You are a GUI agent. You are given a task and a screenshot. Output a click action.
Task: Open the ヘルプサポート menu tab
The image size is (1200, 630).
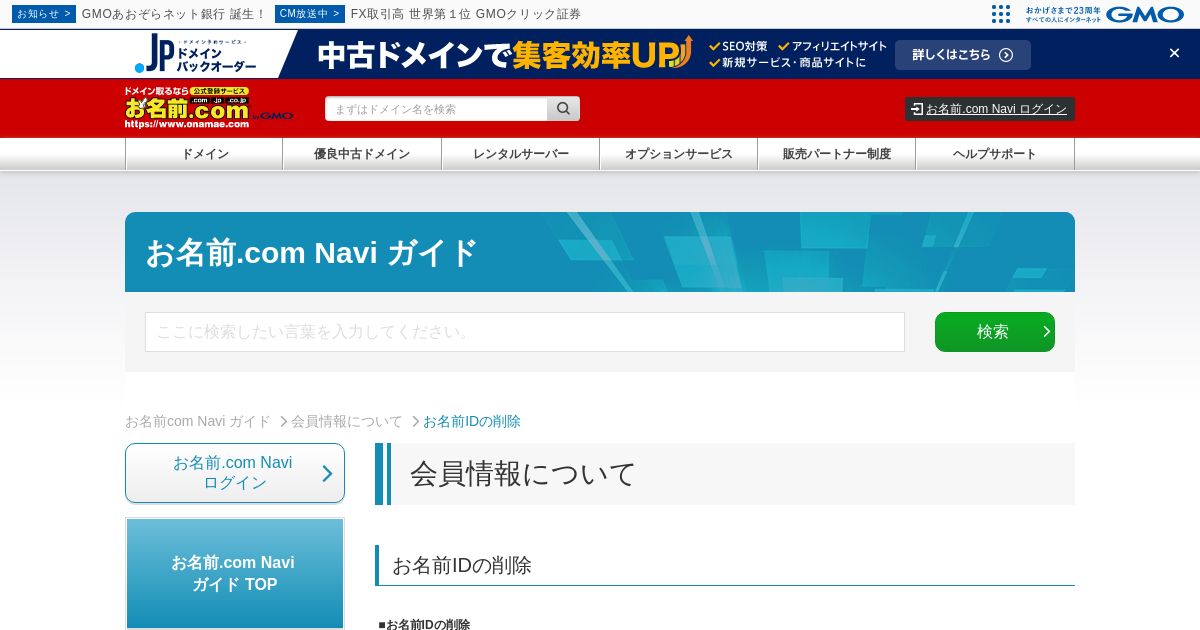pos(994,154)
